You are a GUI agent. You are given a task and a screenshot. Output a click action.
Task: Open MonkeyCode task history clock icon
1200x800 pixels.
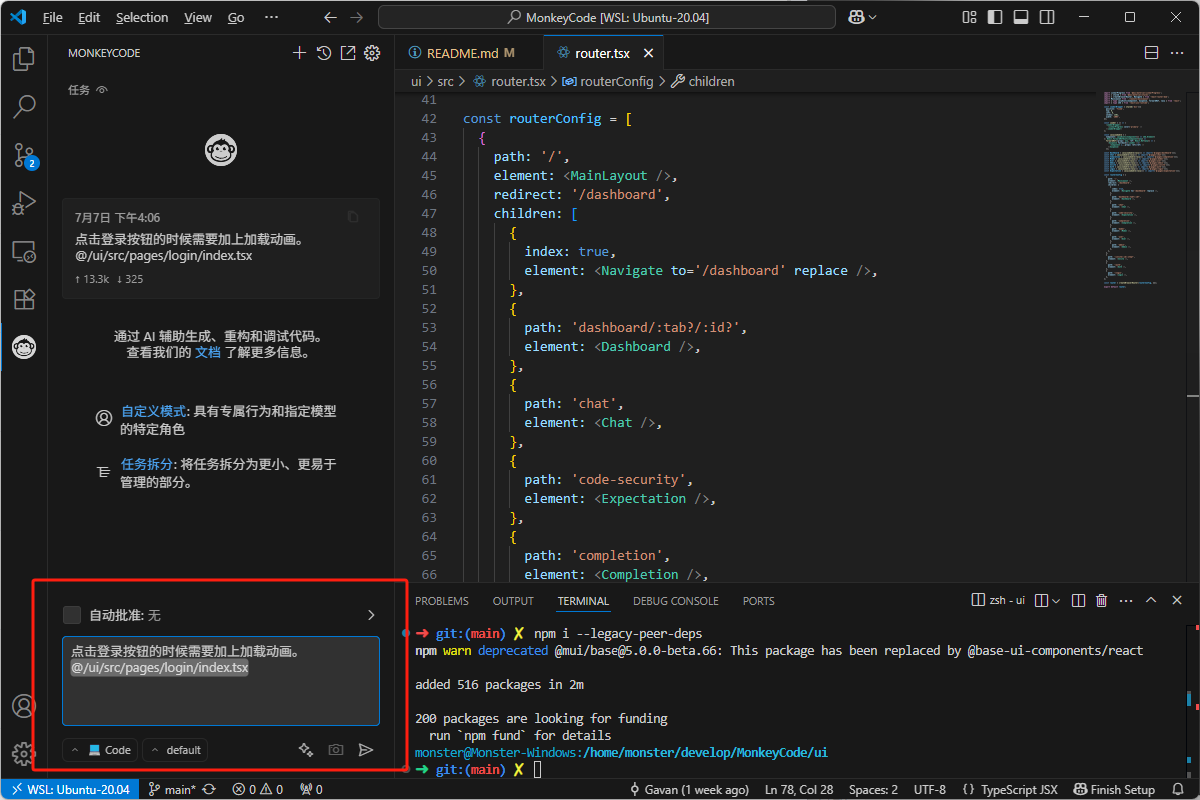pyautogui.click(x=324, y=53)
